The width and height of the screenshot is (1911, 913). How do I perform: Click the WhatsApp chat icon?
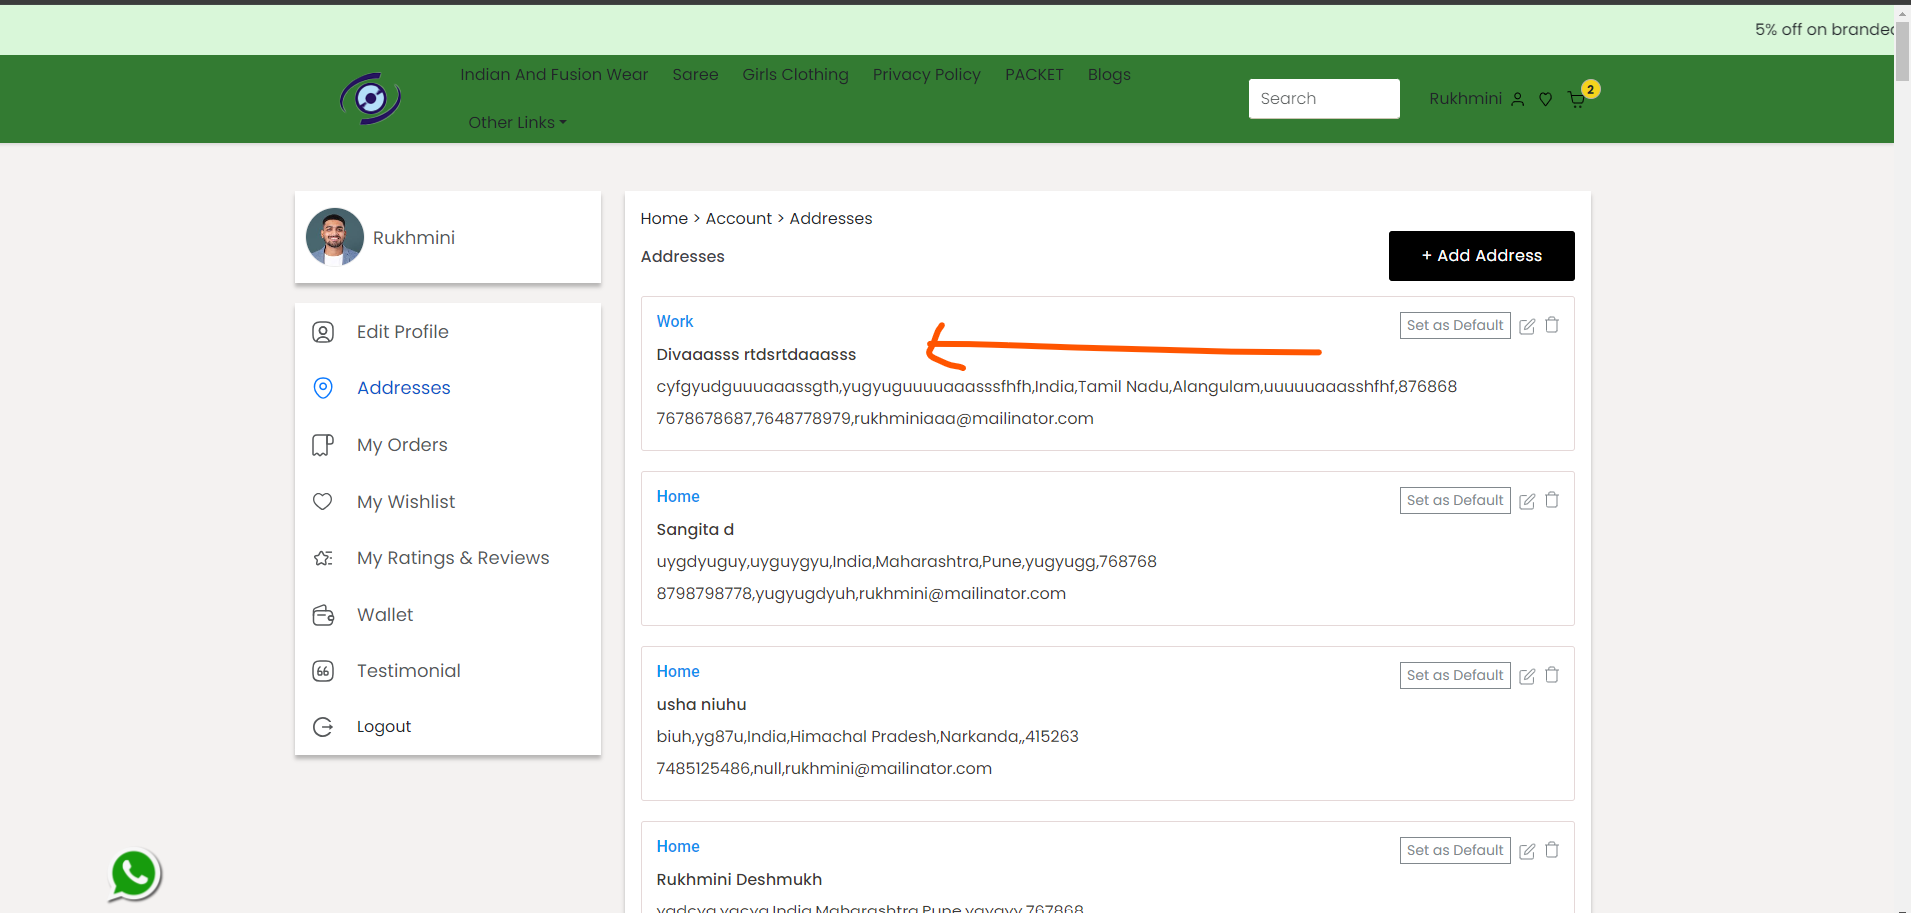point(134,875)
